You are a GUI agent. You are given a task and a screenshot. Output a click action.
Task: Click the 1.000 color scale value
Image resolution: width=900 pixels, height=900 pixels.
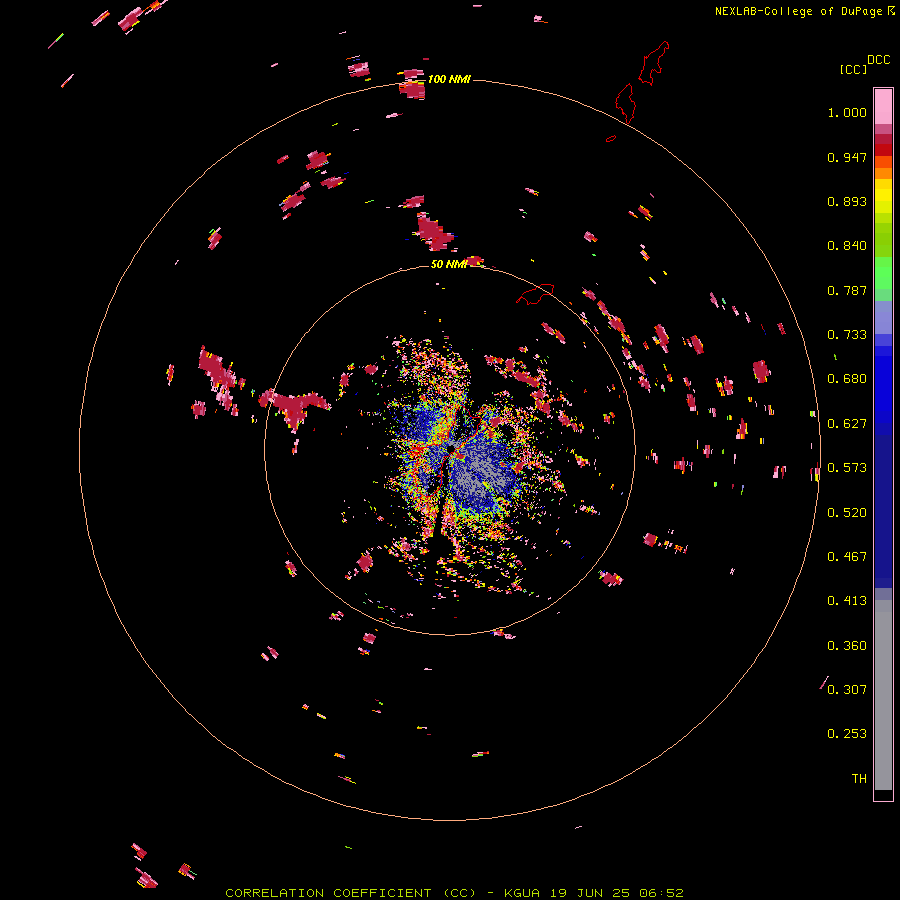pos(847,112)
